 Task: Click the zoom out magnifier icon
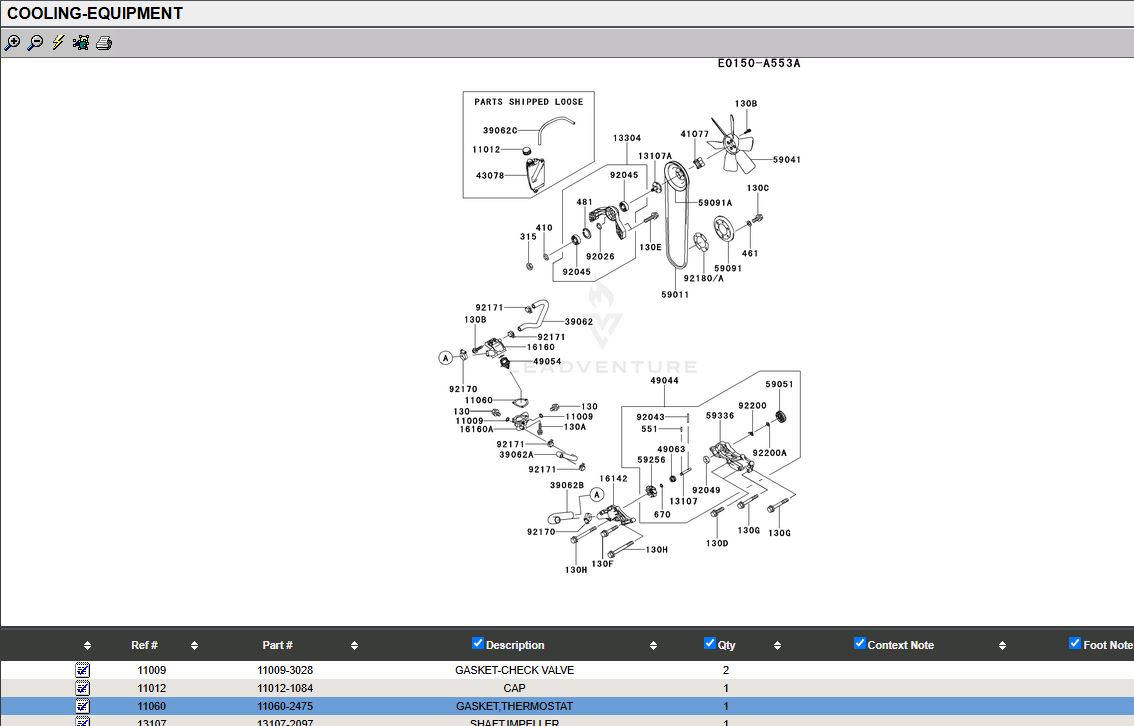35,43
